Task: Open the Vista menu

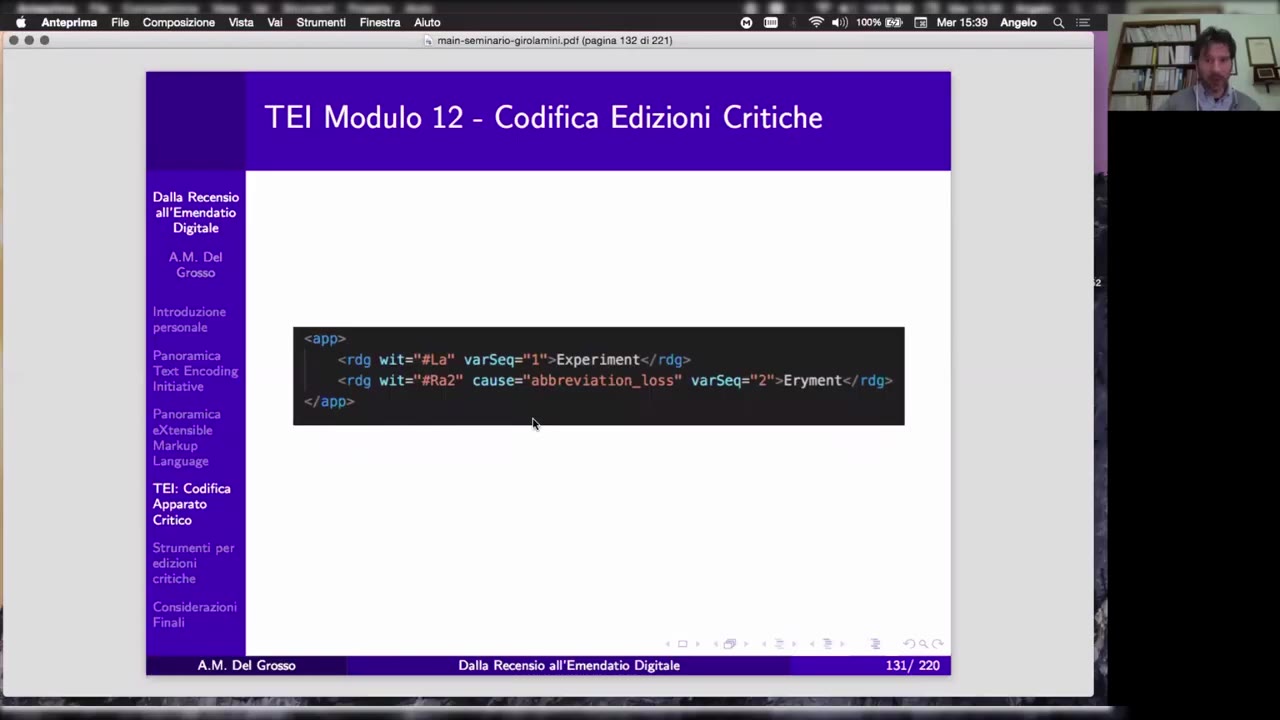Action: click(241, 22)
